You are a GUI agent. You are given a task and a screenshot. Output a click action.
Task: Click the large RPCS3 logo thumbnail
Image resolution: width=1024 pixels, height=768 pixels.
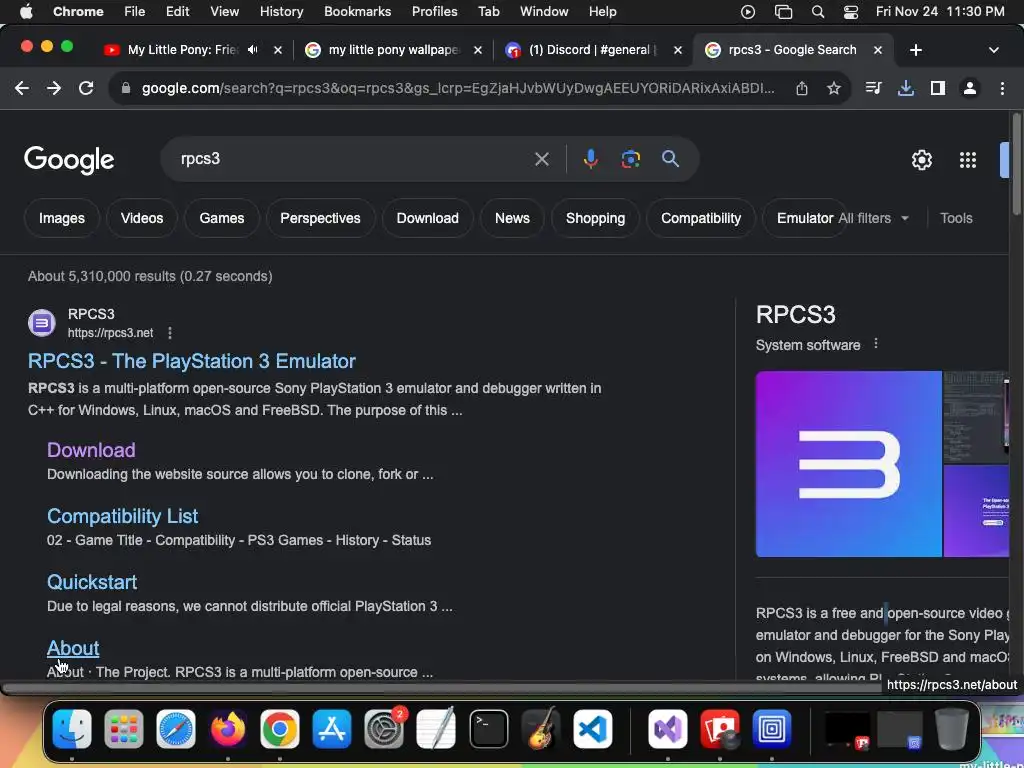(x=848, y=464)
